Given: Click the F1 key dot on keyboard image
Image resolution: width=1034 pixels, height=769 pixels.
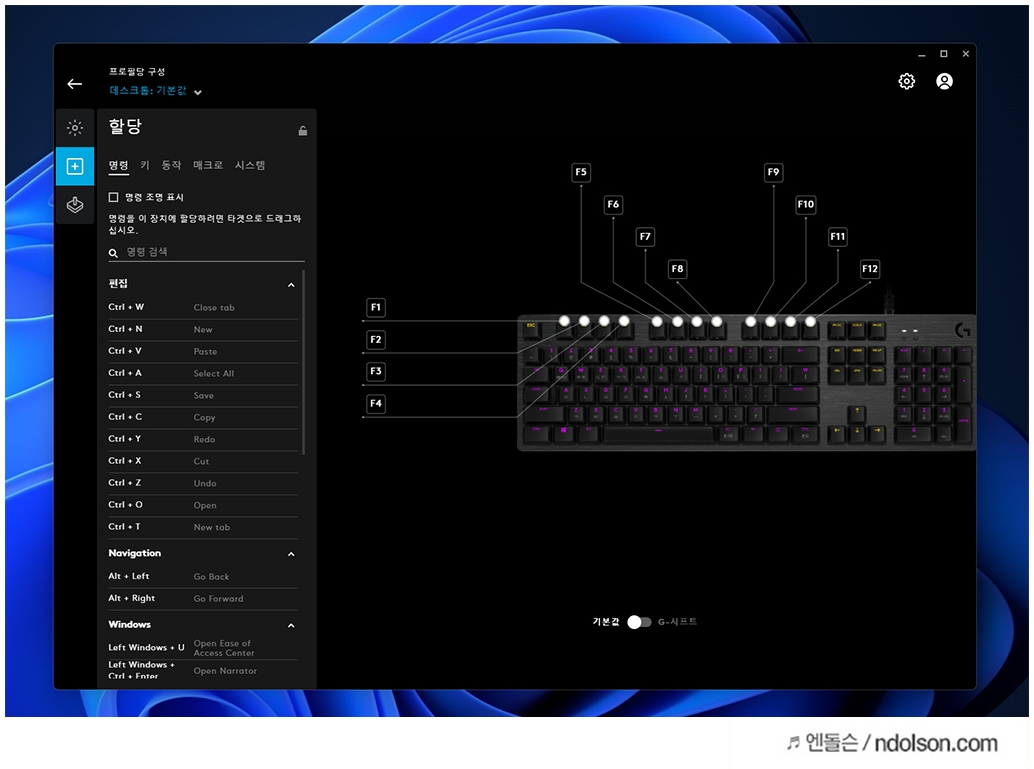Looking at the screenshot, I should click(x=564, y=321).
